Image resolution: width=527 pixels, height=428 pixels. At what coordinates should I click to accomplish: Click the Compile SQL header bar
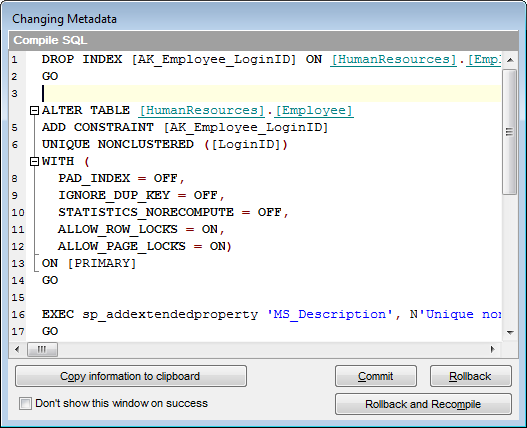click(263, 40)
